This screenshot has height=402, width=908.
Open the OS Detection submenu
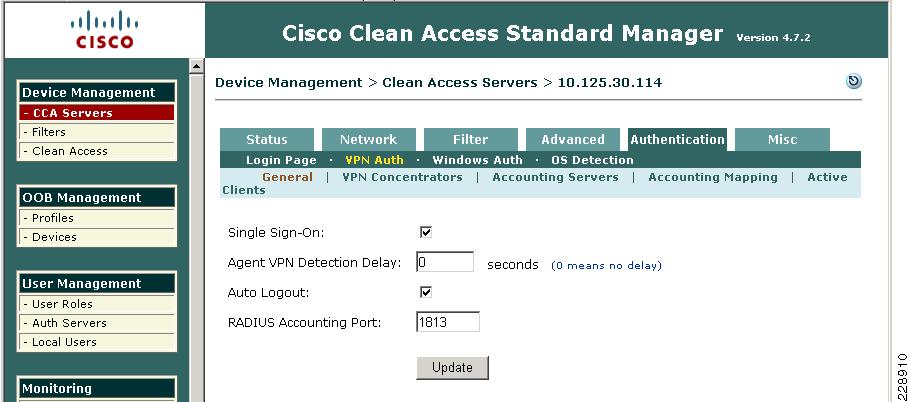pos(592,160)
